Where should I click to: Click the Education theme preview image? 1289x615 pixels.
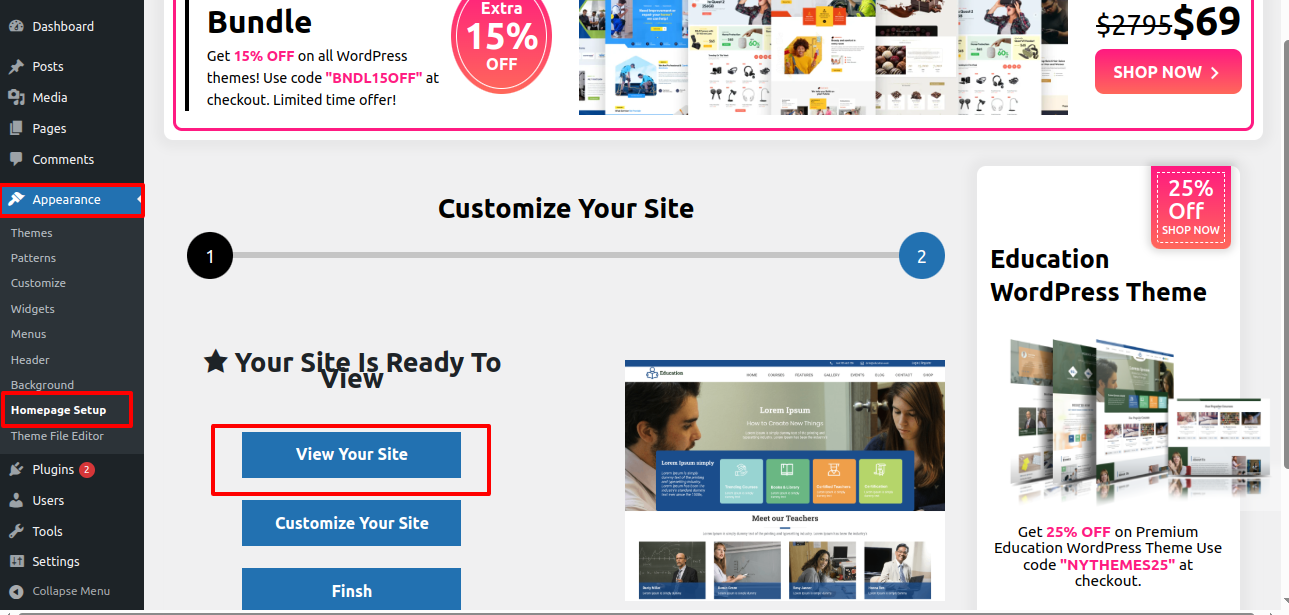785,481
